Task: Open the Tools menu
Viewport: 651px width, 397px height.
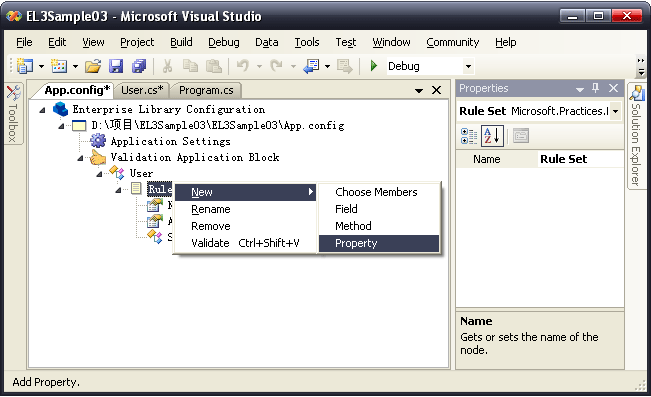Action: 307,42
